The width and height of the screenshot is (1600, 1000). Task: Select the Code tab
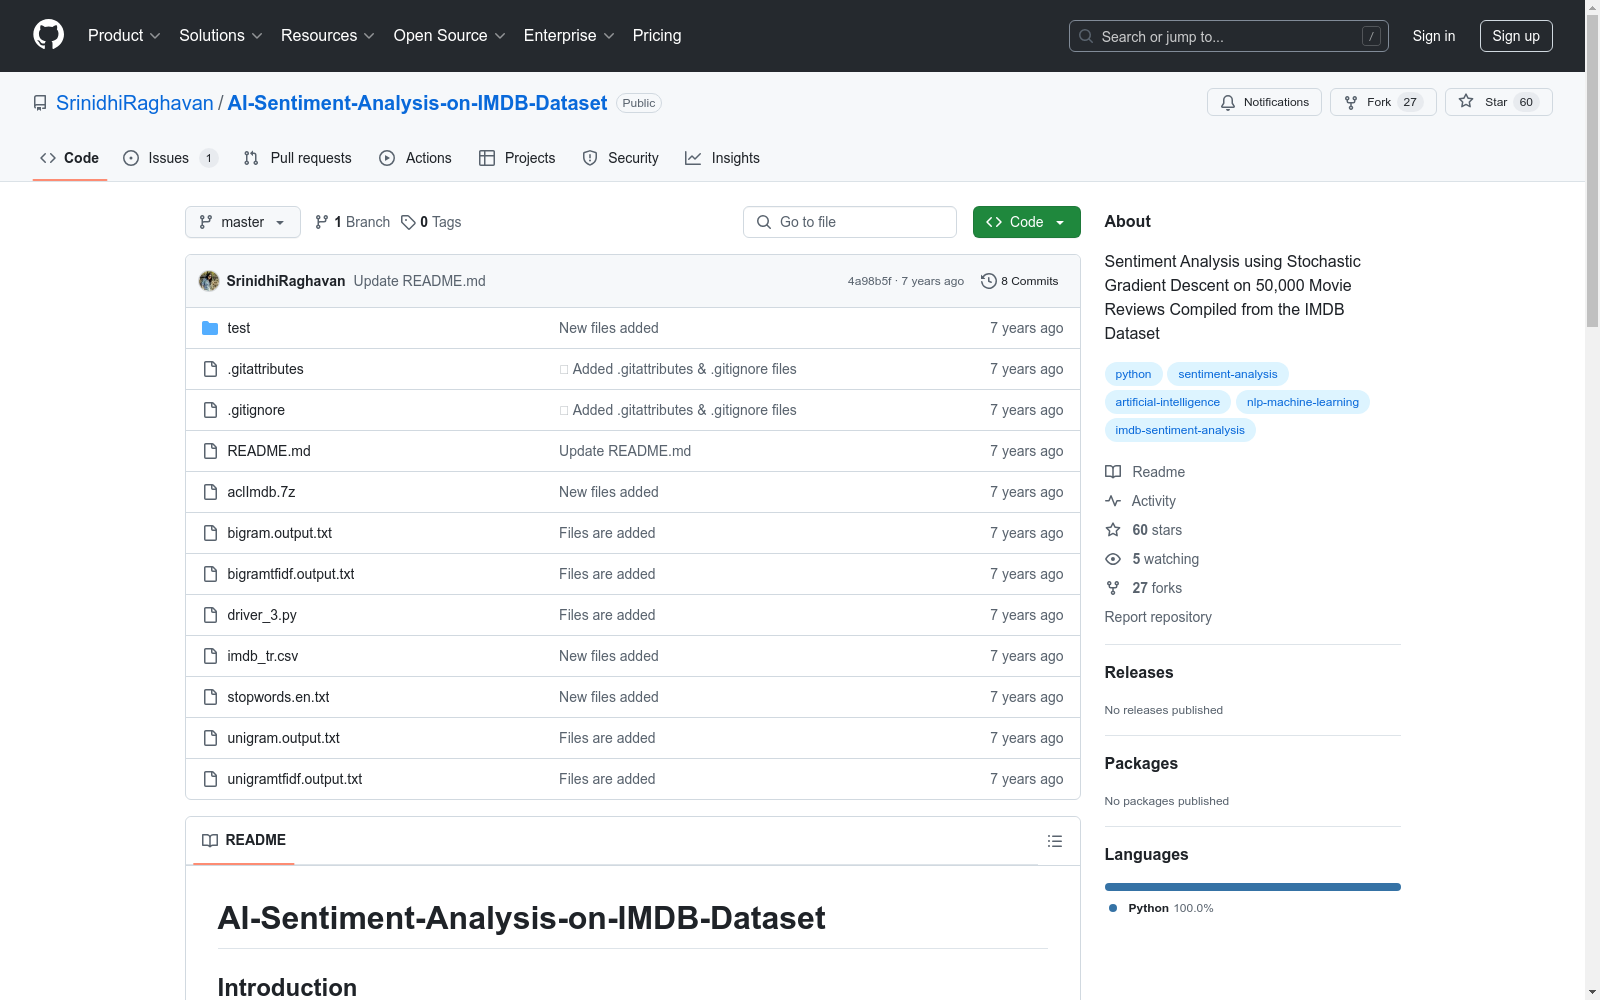[x=70, y=158]
